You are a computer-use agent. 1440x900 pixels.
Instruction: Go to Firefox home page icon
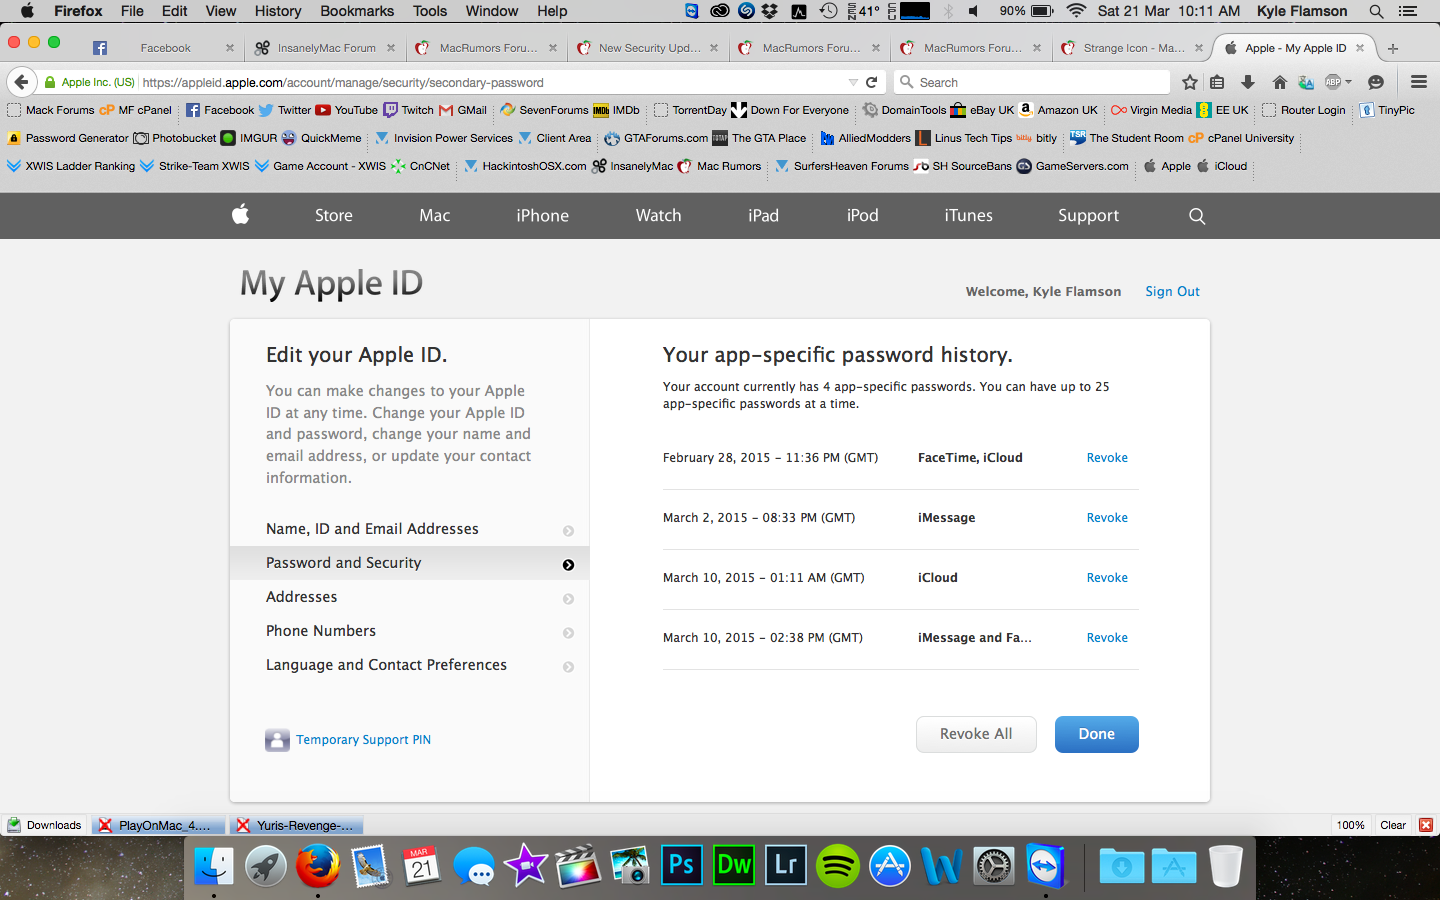1279,82
